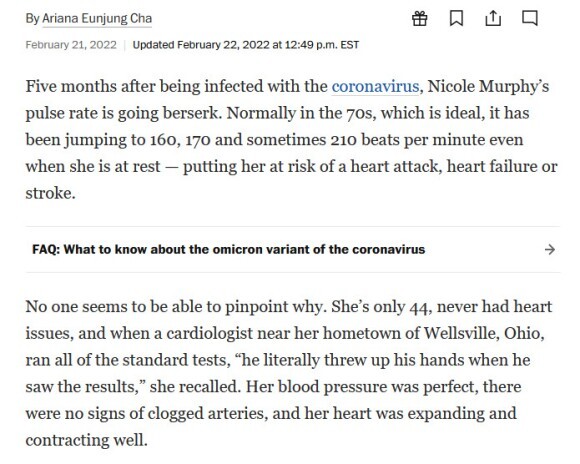Click the gift article icon

coord(420,18)
